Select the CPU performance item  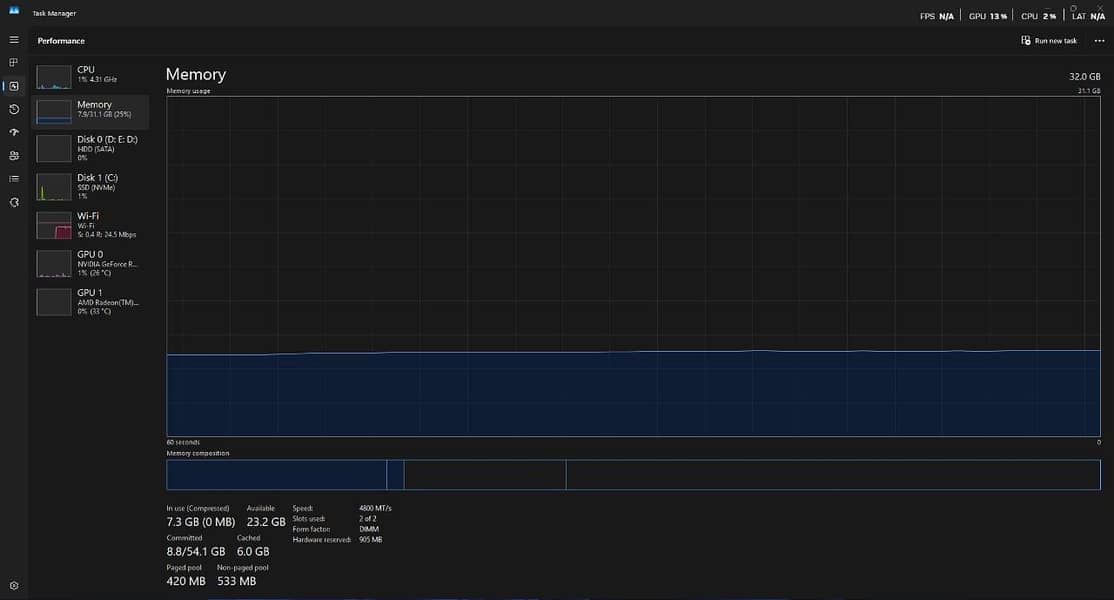pos(90,76)
